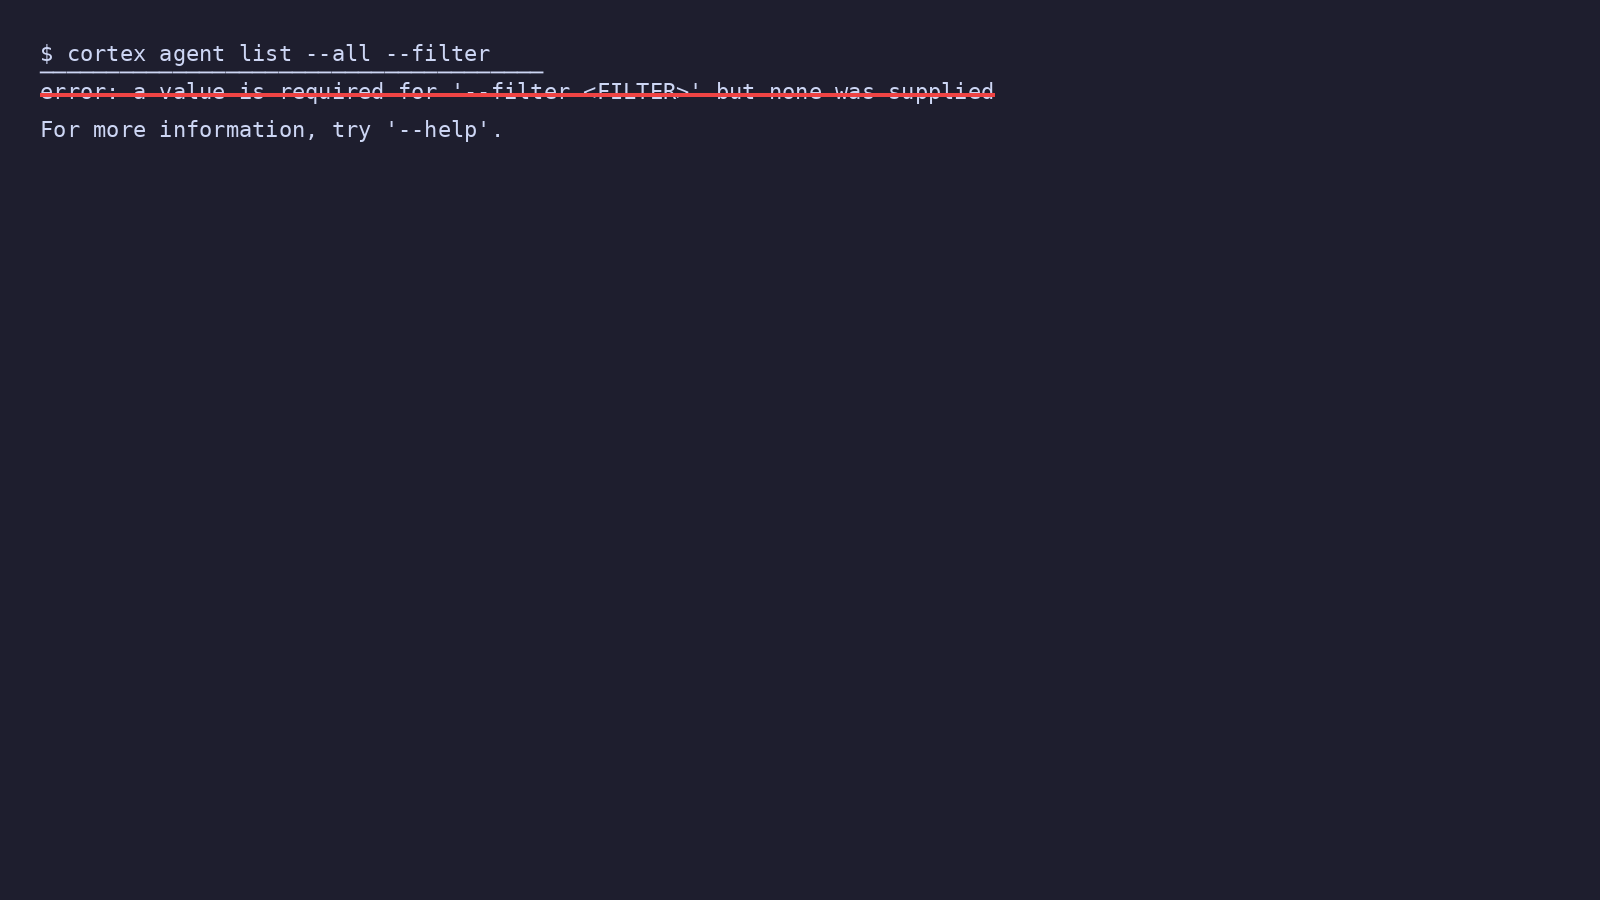
Task: Click the word but in the error message
Action: point(736,92)
